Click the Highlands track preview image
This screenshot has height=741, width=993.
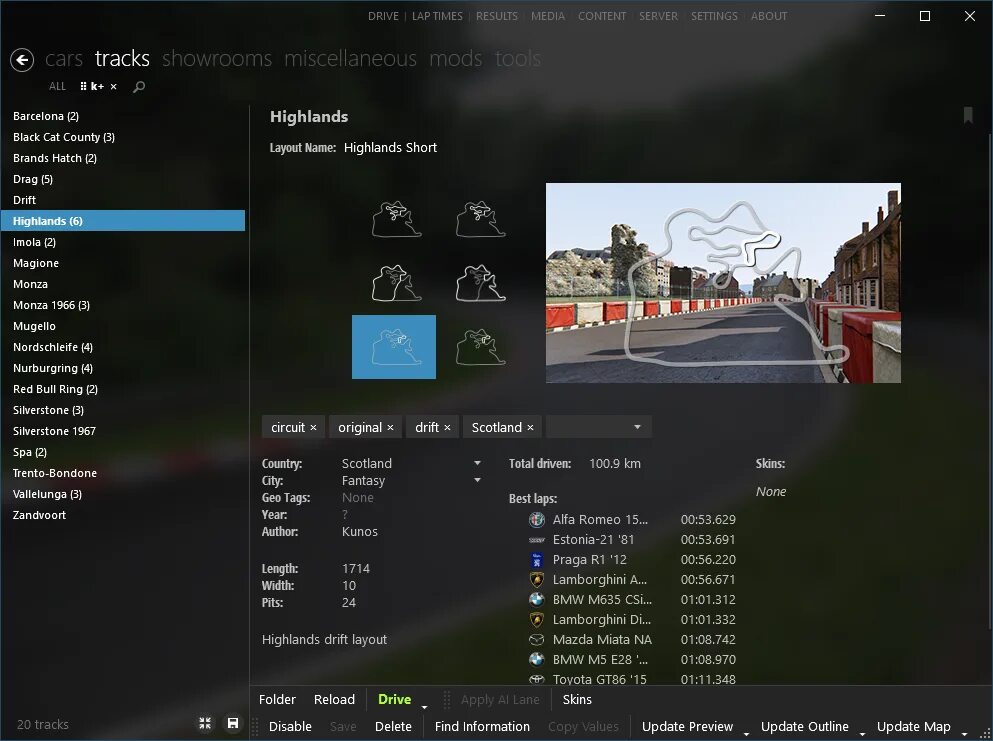(723, 282)
